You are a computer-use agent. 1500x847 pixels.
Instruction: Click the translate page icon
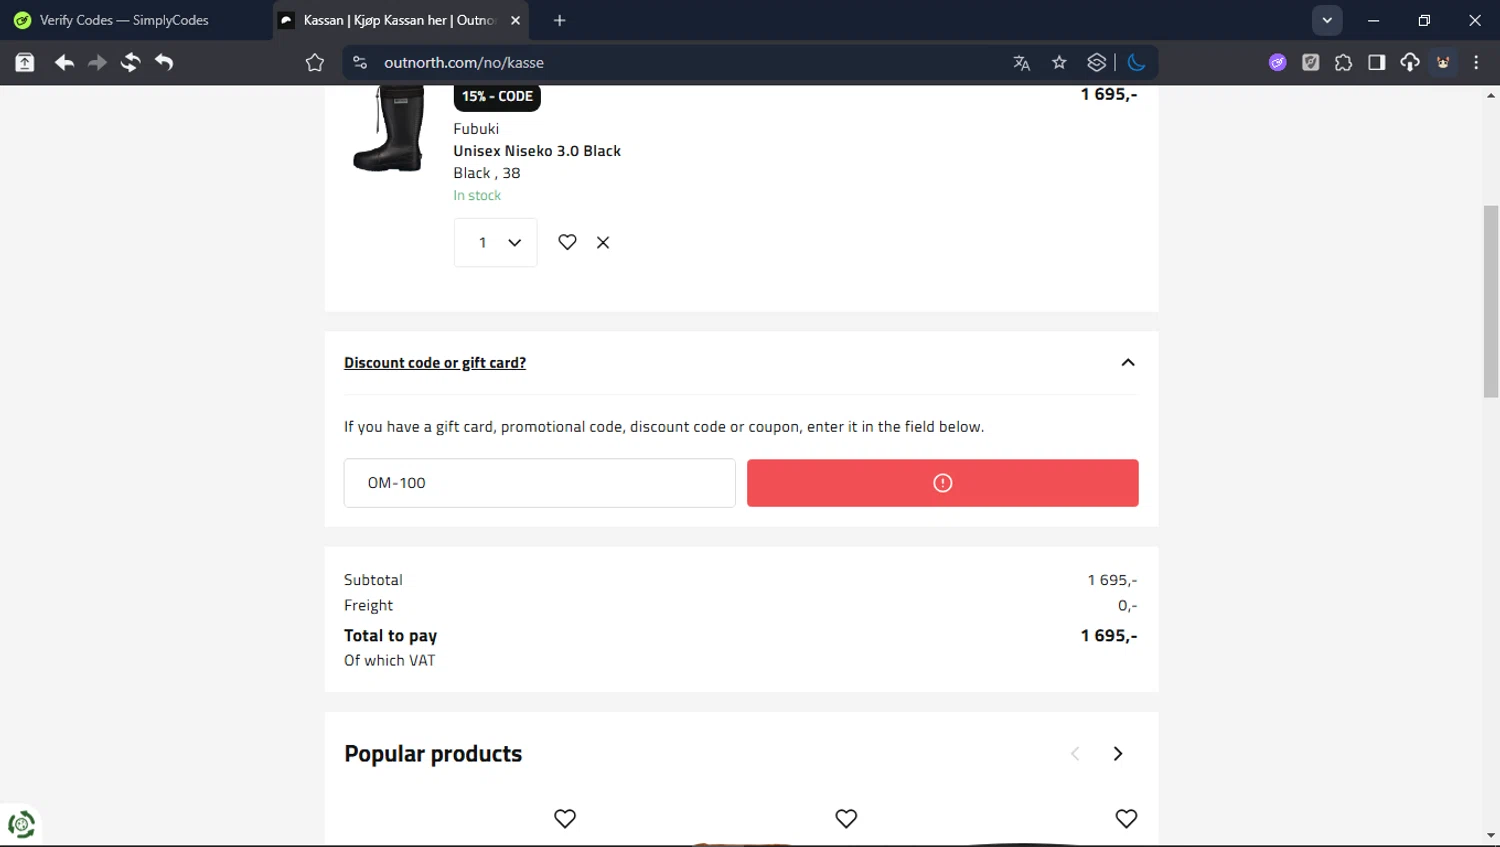[1021, 63]
